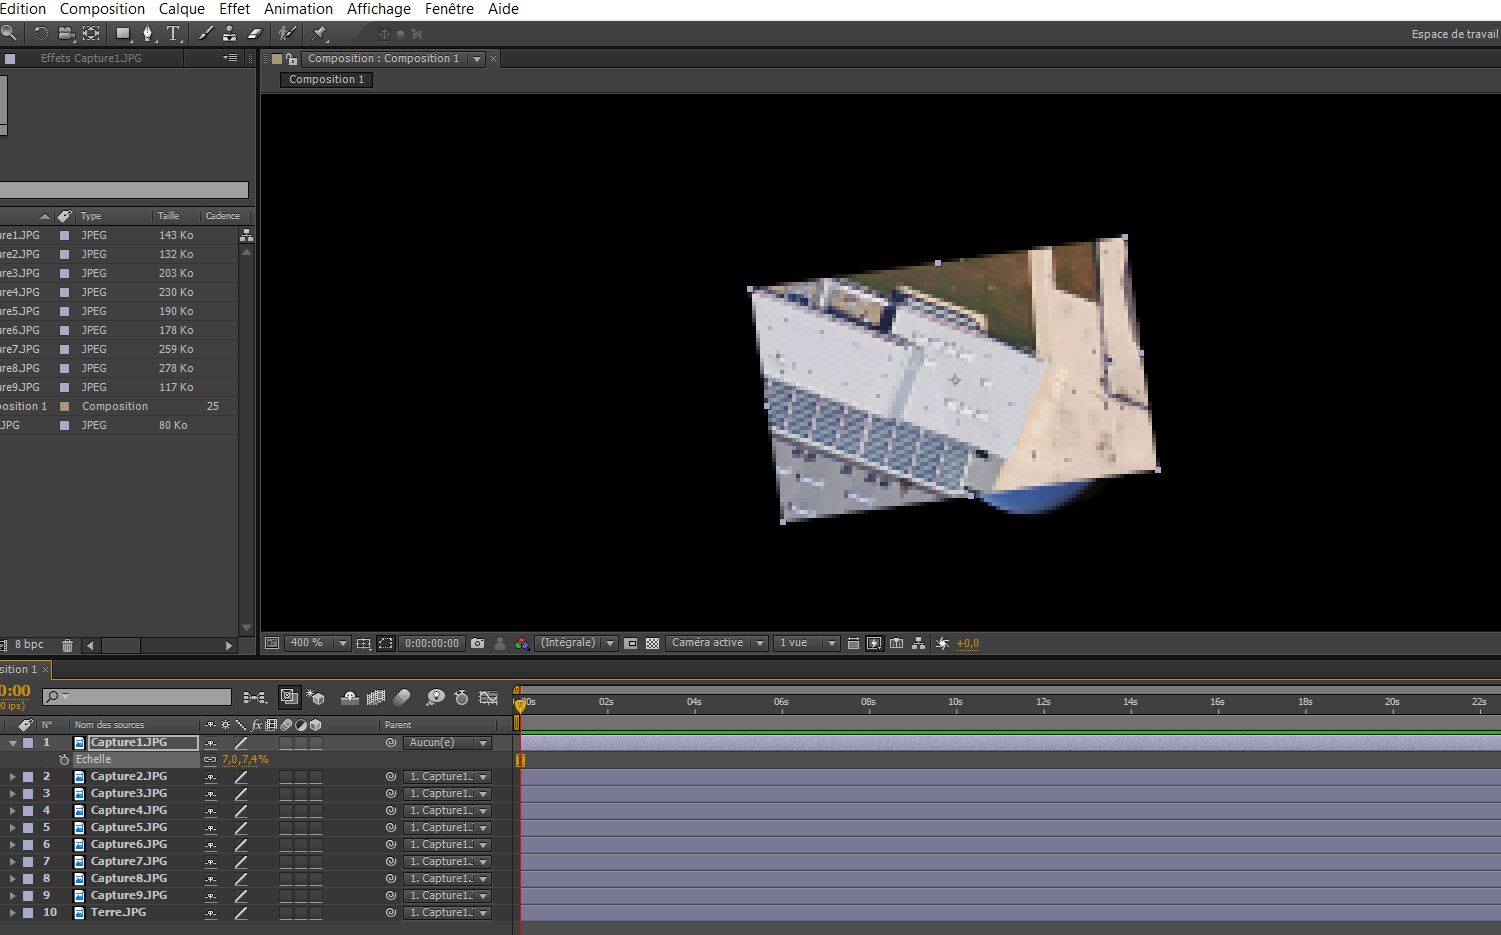Image resolution: width=1501 pixels, height=935 pixels.
Task: Open Effet menu
Action: coord(234,9)
